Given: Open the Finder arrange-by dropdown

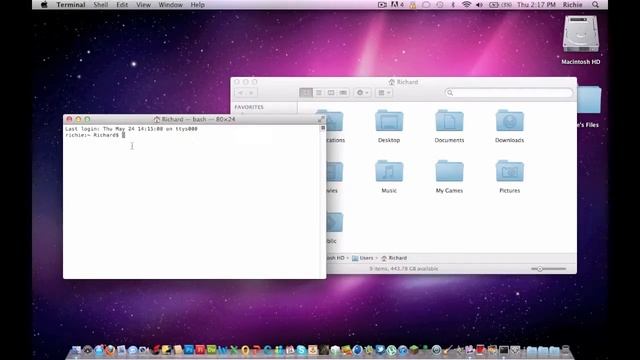Looking at the screenshot, I should coord(384,93).
